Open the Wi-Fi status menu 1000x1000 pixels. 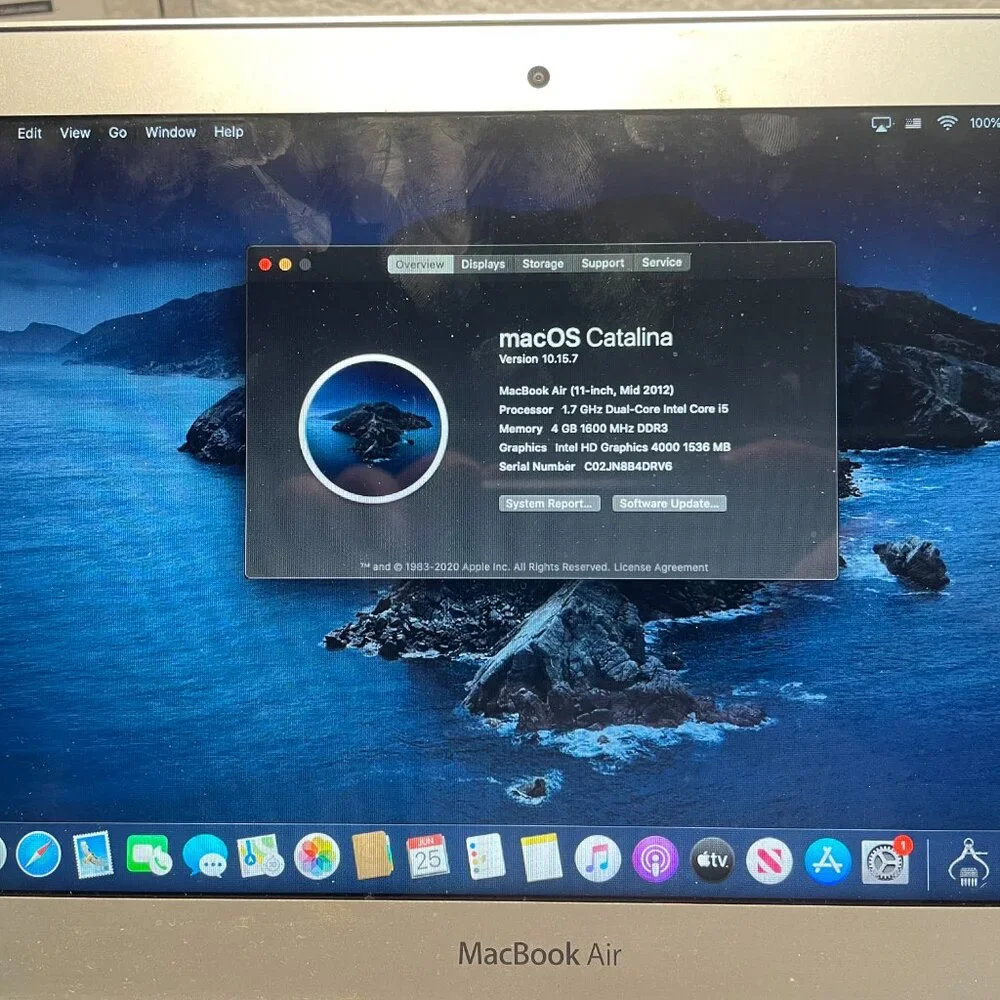tap(947, 122)
